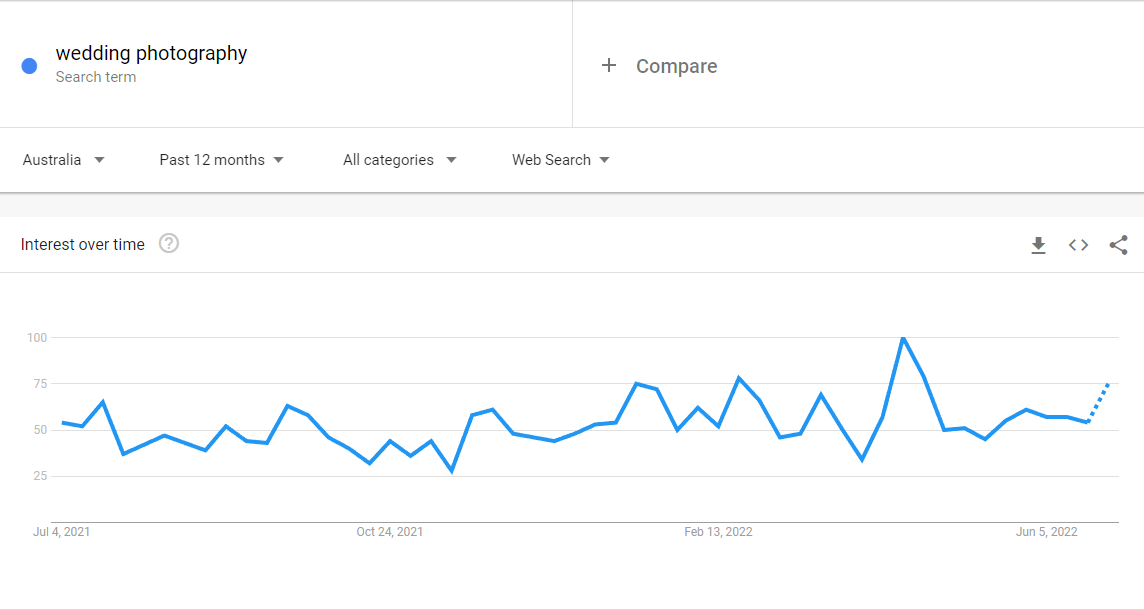
Task: Open help for Interest over time
Action: tap(169, 243)
